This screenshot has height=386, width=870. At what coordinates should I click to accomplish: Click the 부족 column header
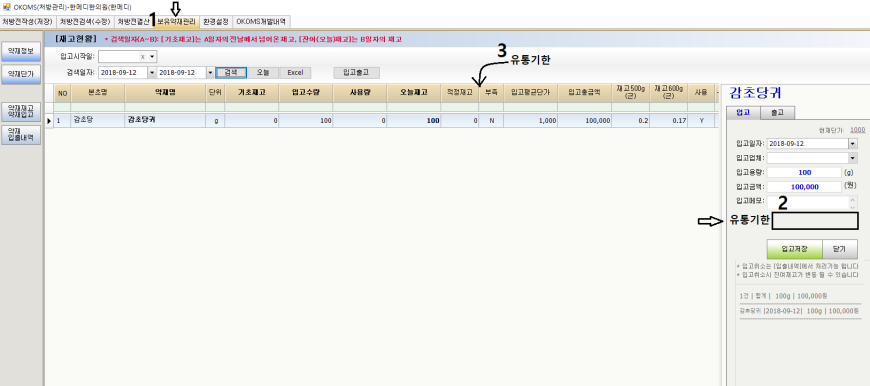[491, 93]
